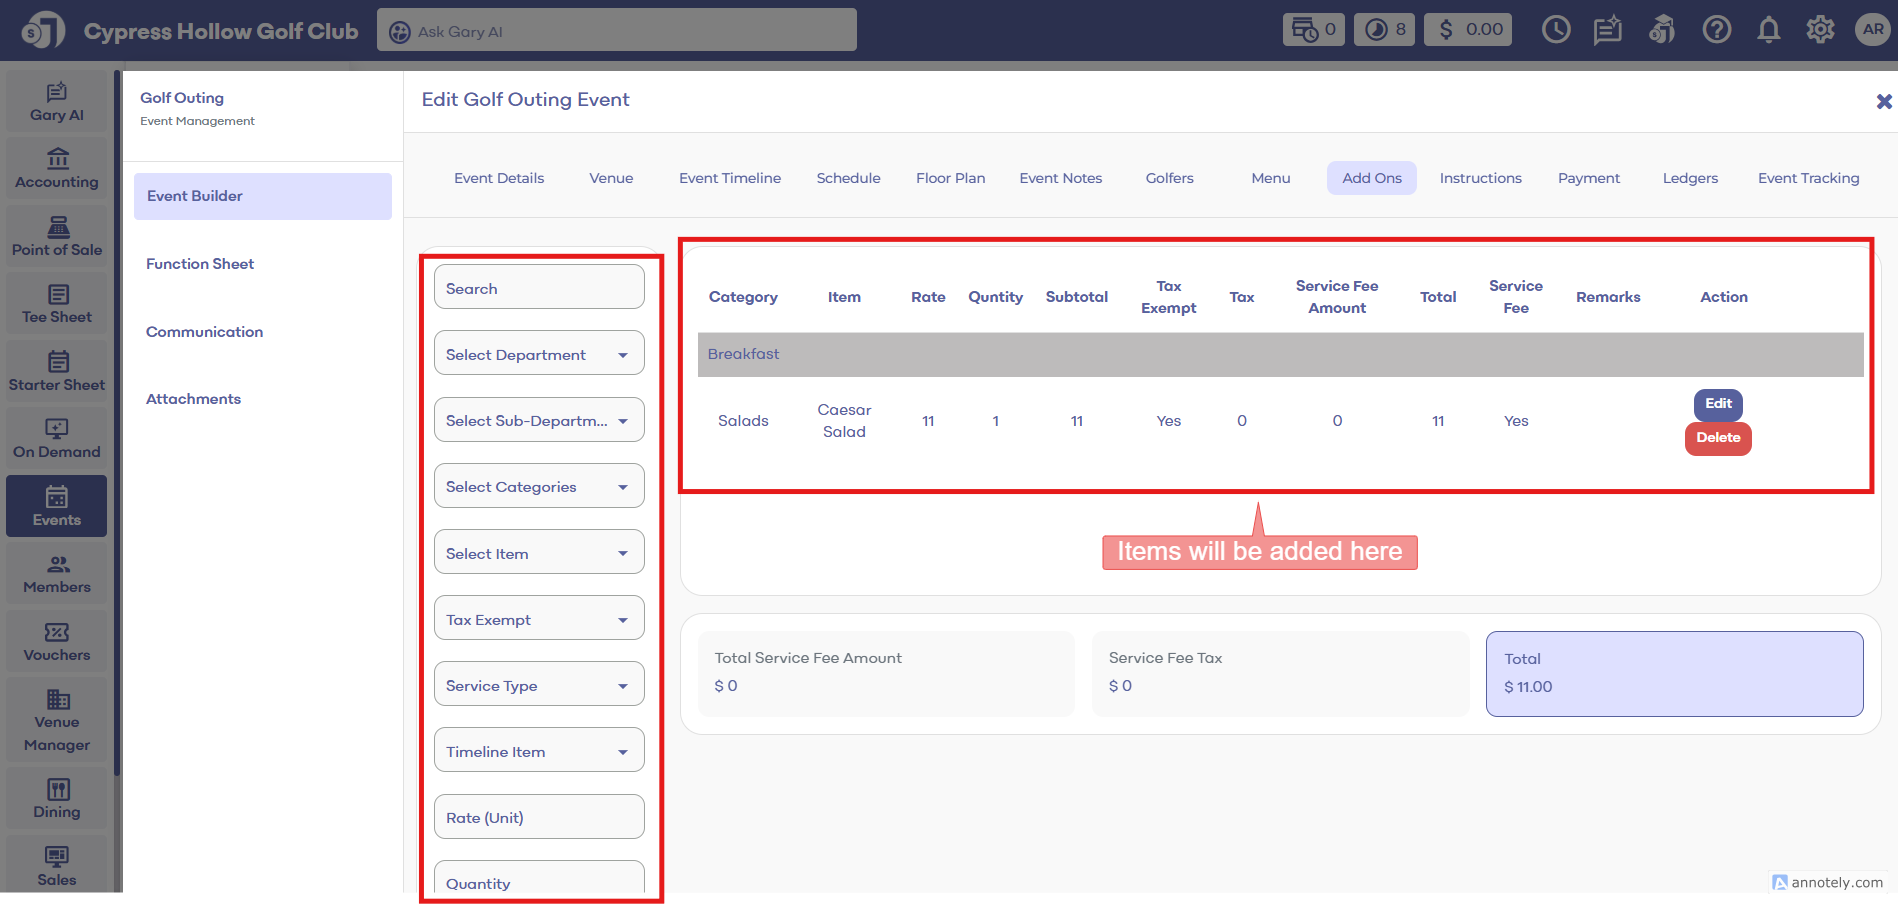Open the Tax Exempt dropdown
1898x904 pixels.
[x=539, y=619]
